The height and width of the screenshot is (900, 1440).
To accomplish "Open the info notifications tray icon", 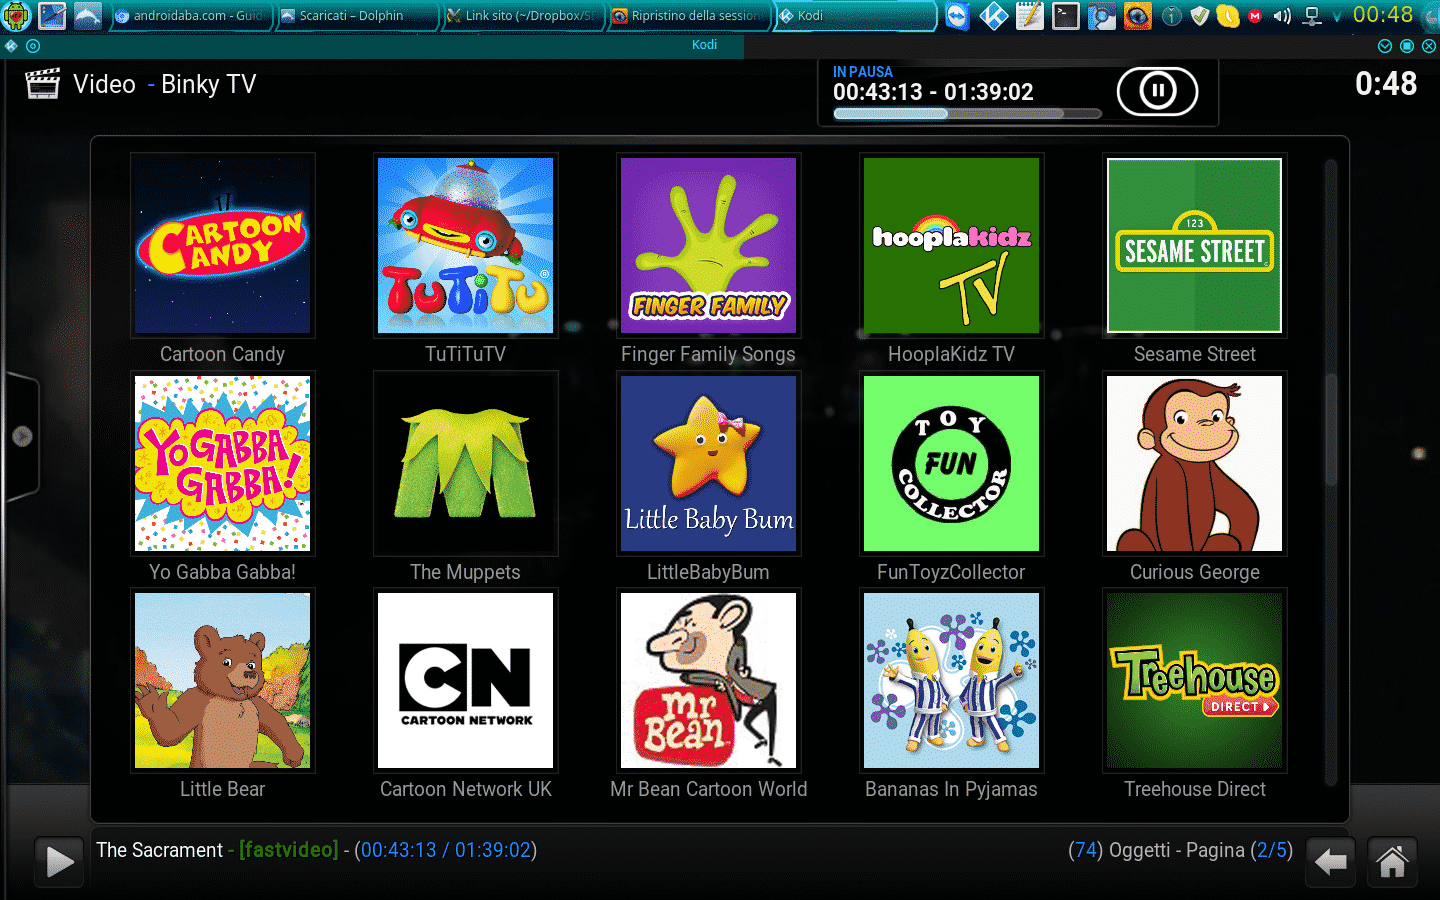I will pyautogui.click(x=1173, y=16).
